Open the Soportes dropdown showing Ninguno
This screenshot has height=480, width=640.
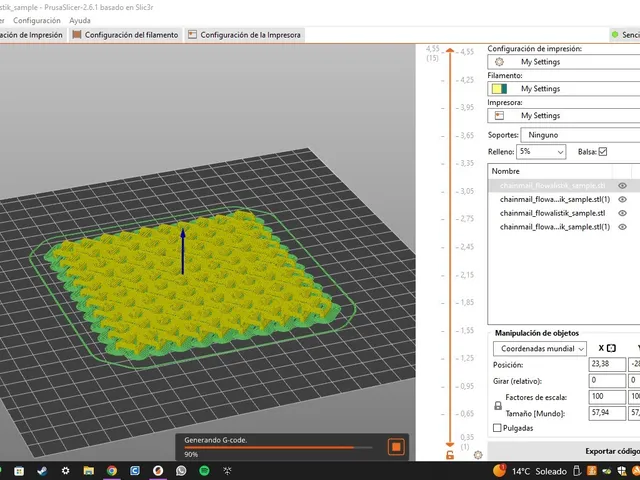580,135
